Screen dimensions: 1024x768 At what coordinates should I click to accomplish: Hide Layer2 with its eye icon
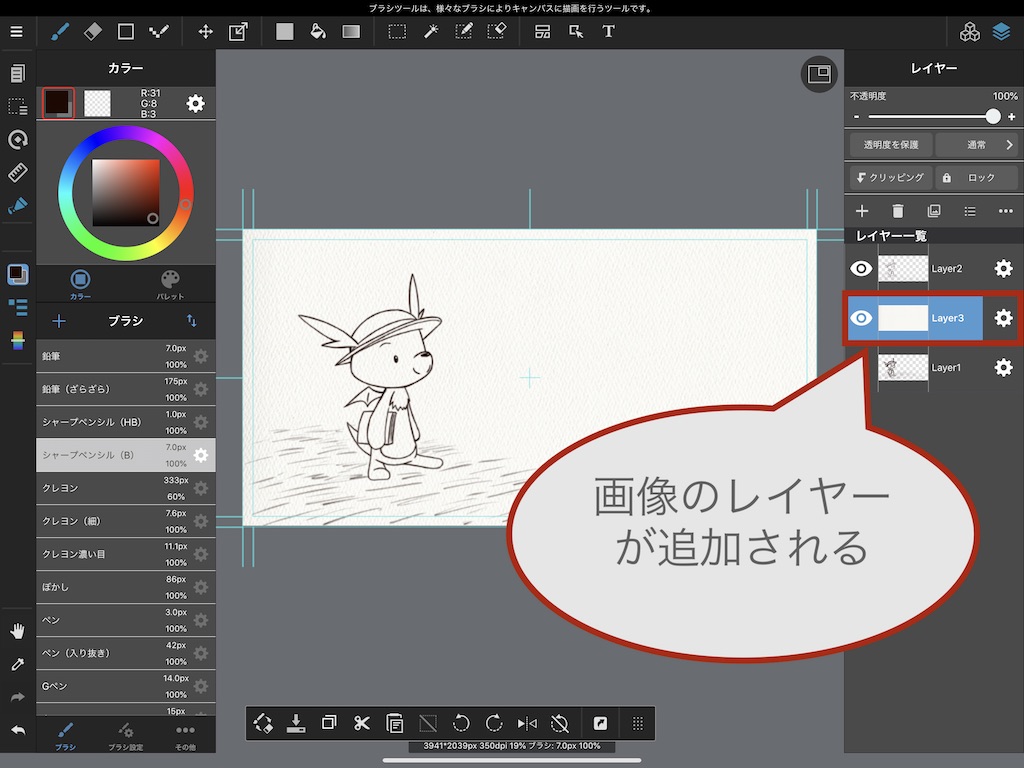click(x=861, y=268)
